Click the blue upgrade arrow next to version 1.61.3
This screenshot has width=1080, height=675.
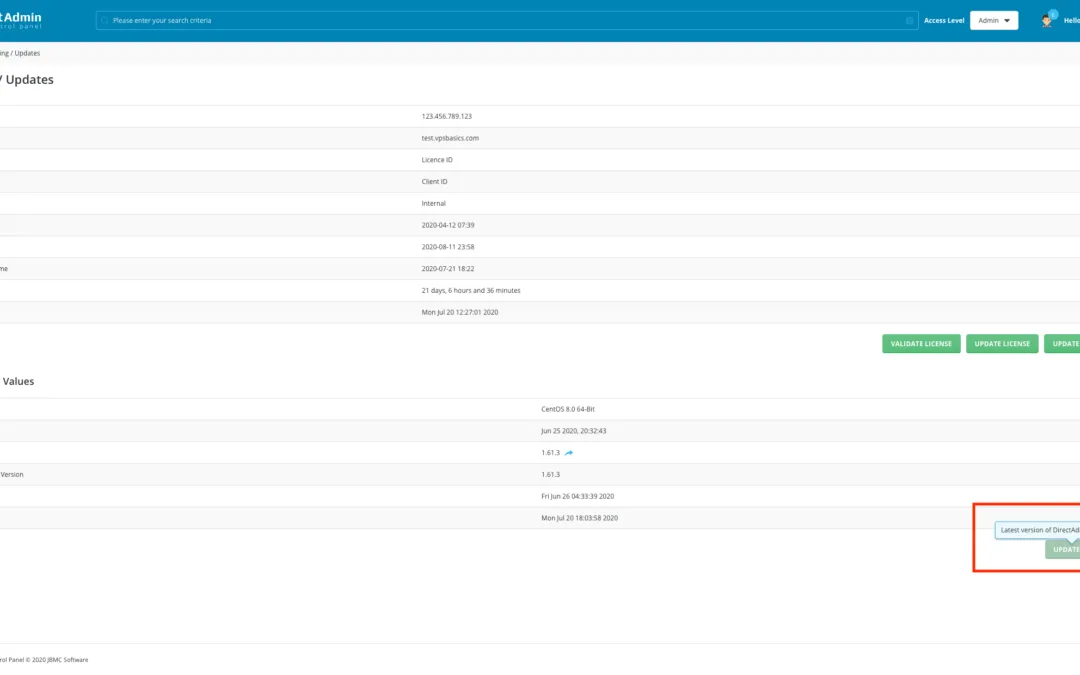click(x=567, y=452)
